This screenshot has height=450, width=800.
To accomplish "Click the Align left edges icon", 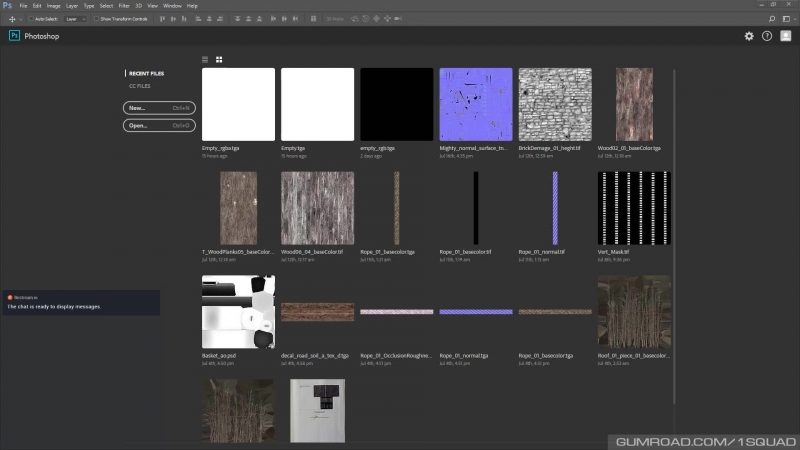I will click(198, 19).
